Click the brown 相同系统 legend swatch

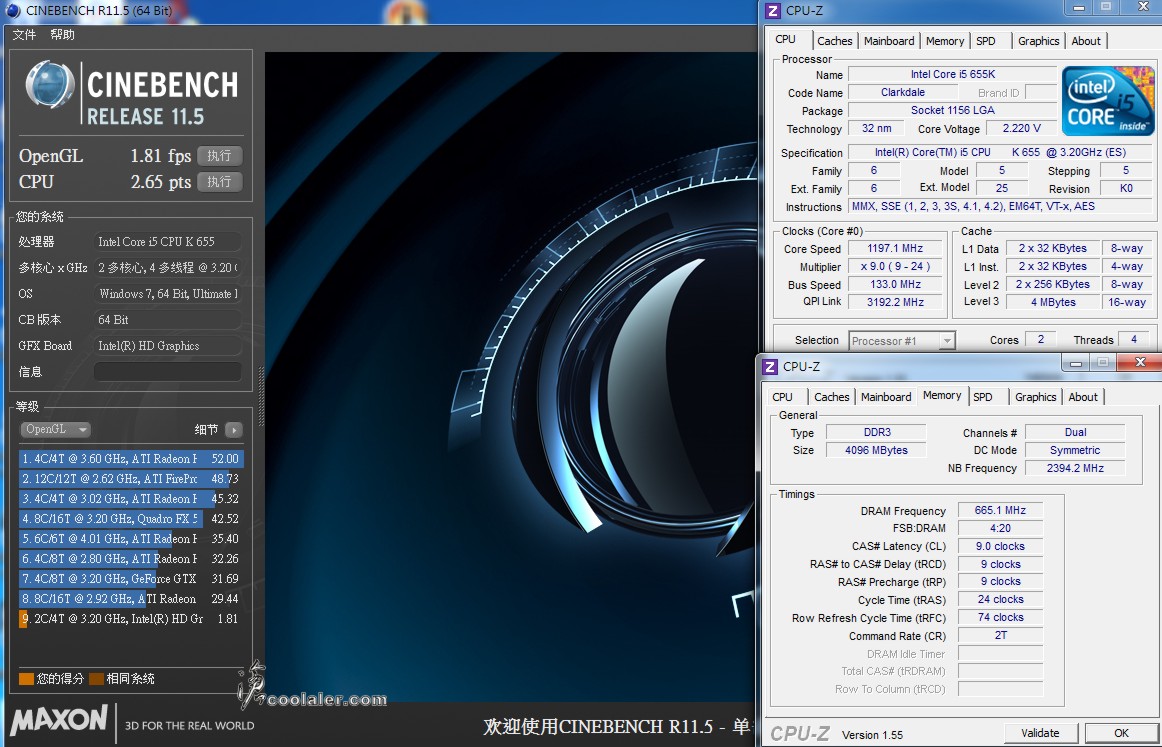(x=96, y=679)
